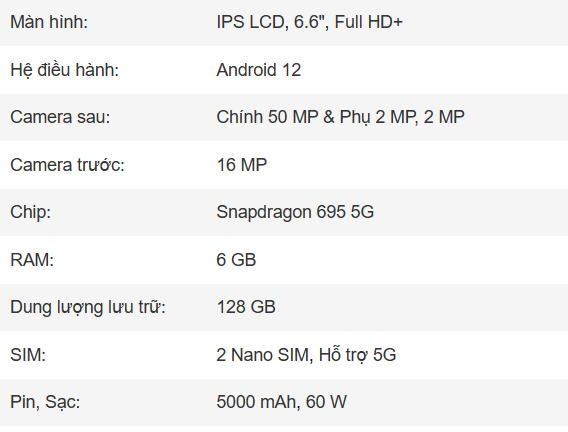
Task: Select '2 Nano SIM, Hỗ trợ 5G' text
Action: 306,355
